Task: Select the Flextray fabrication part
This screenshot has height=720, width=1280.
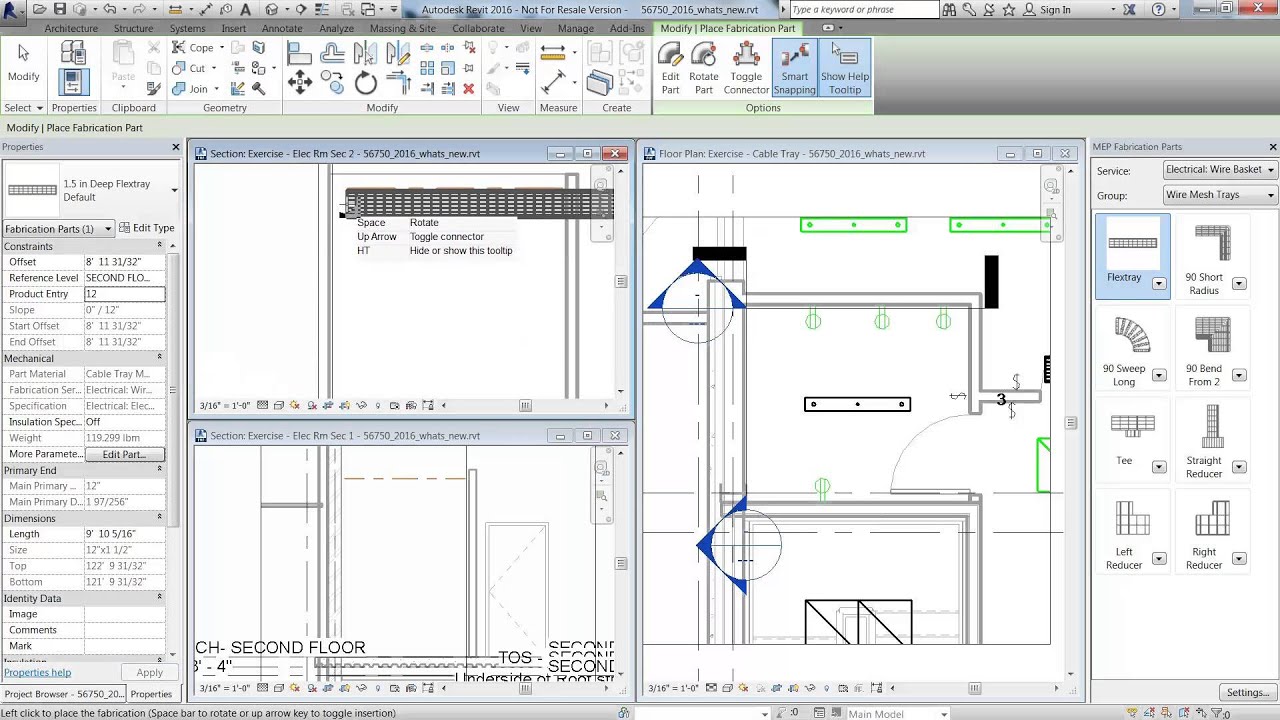Action: tap(1132, 256)
